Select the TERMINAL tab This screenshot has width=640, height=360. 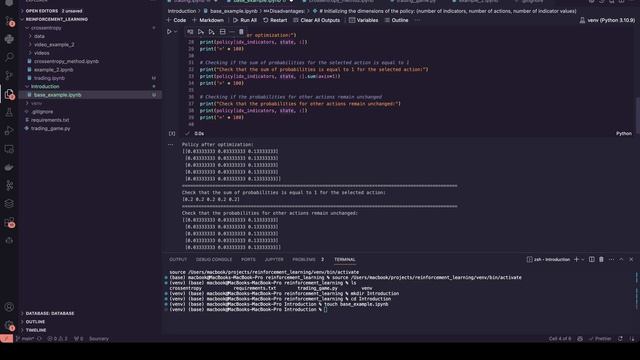point(345,259)
